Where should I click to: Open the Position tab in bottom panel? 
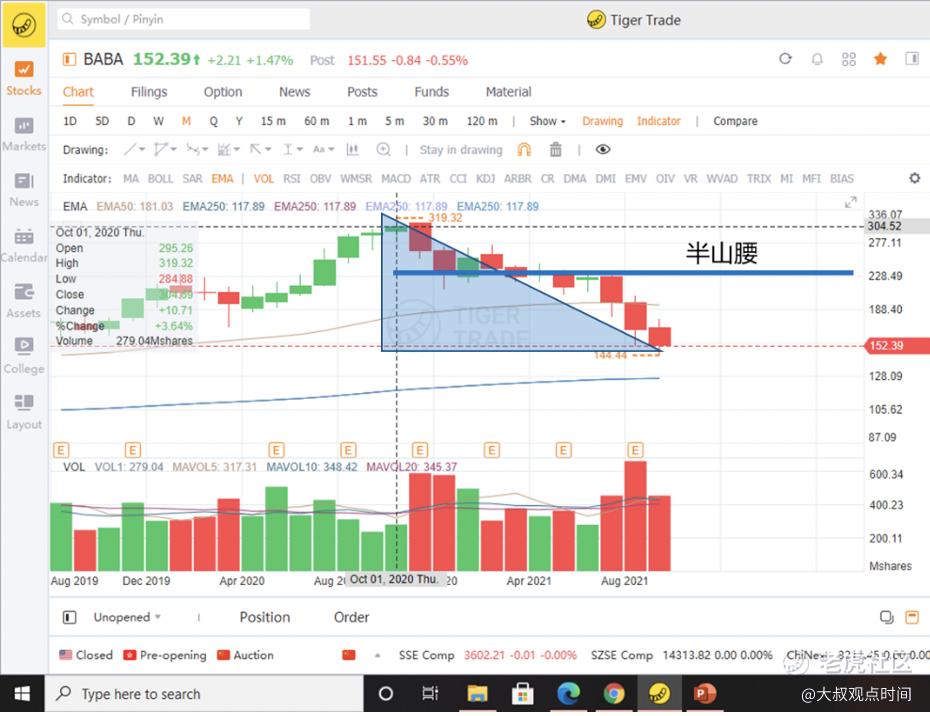[x=265, y=618]
